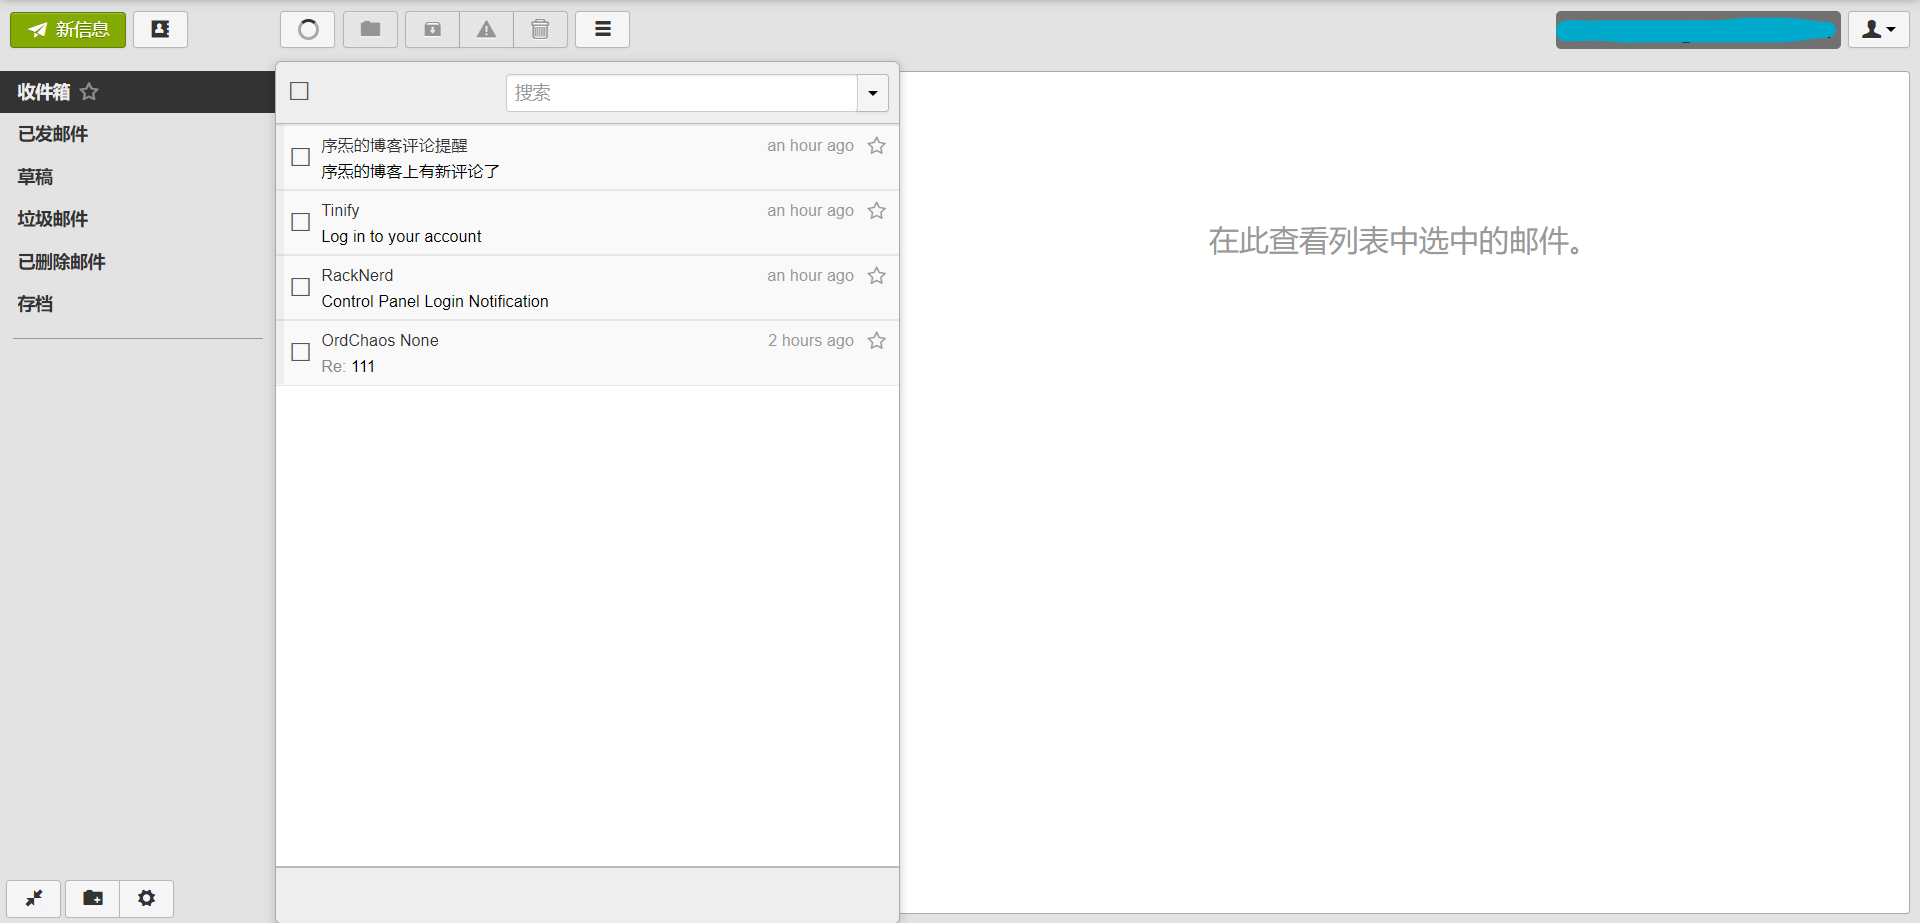Open settings via gear icon
Image resolution: width=1920 pixels, height=923 pixels.
pyautogui.click(x=147, y=898)
